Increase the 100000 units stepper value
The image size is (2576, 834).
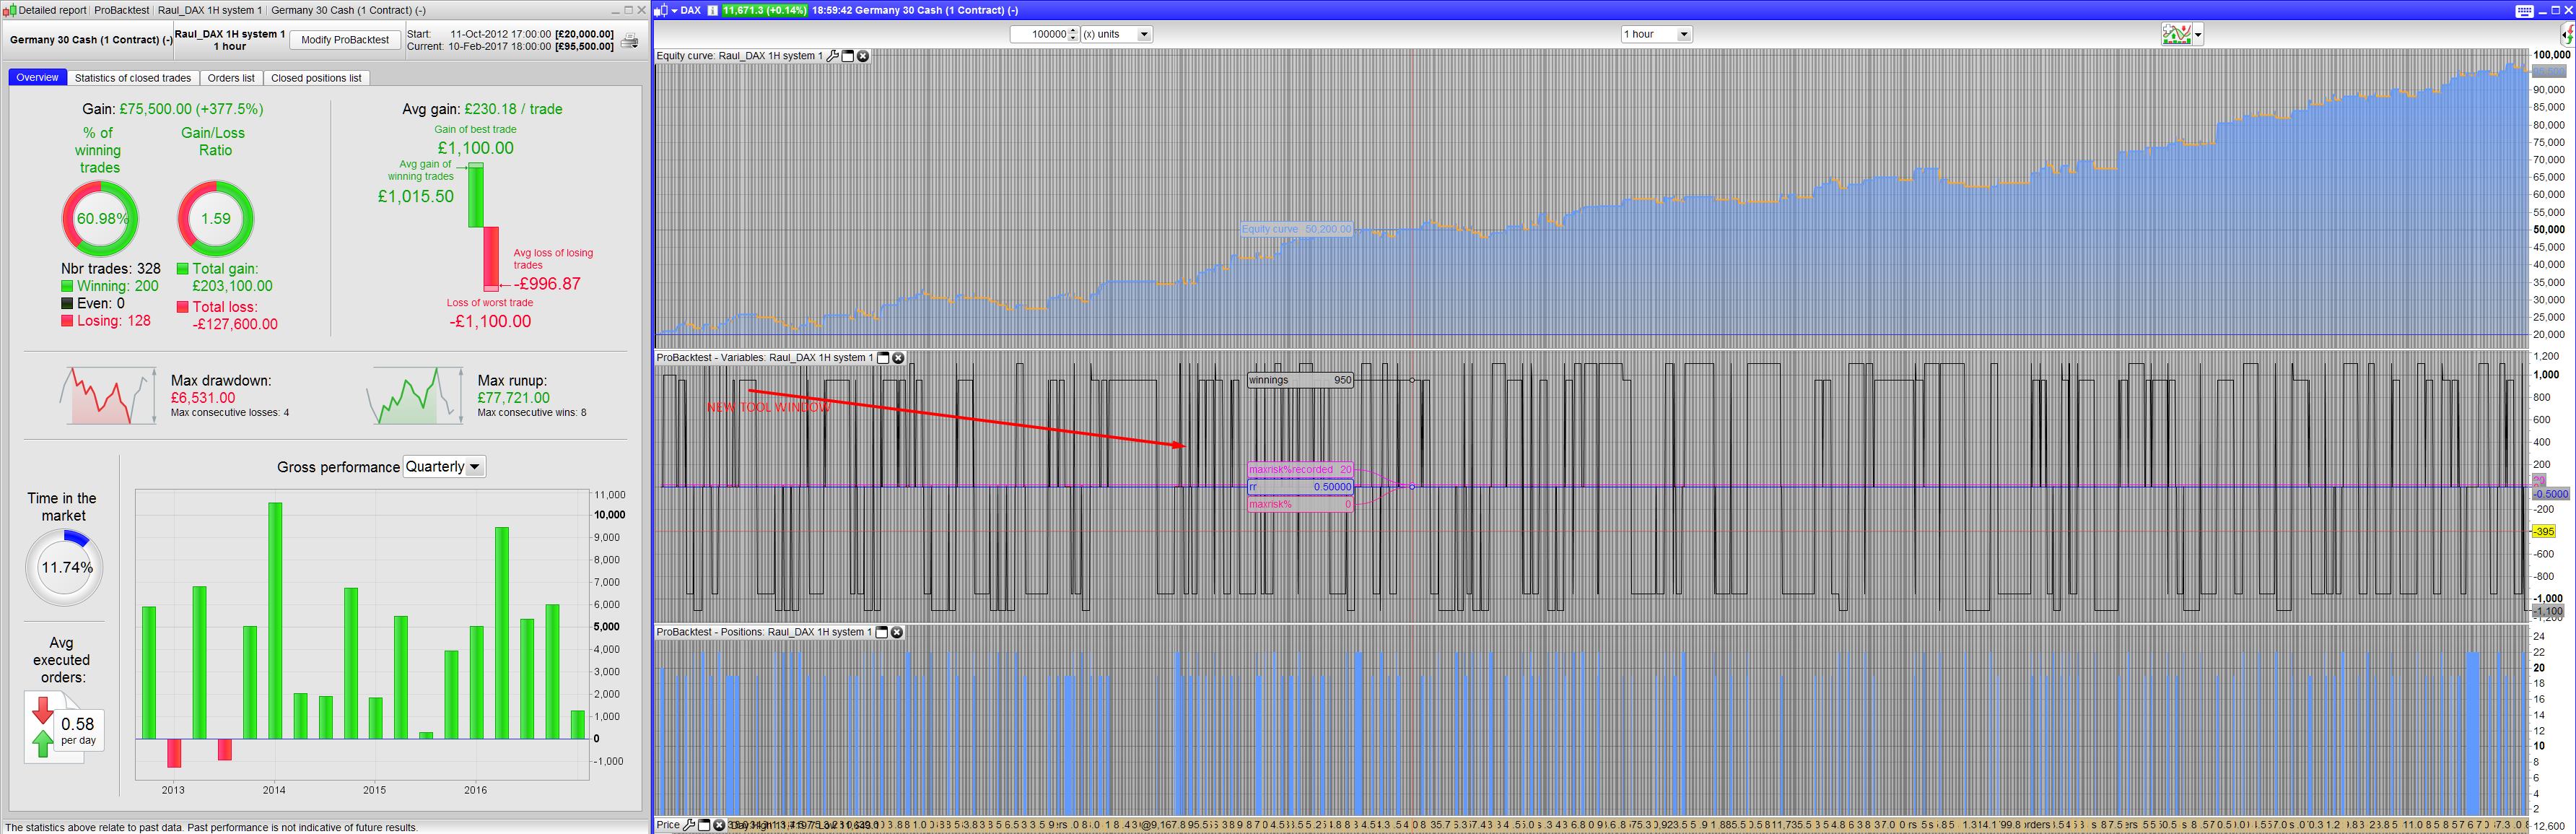click(x=1073, y=30)
